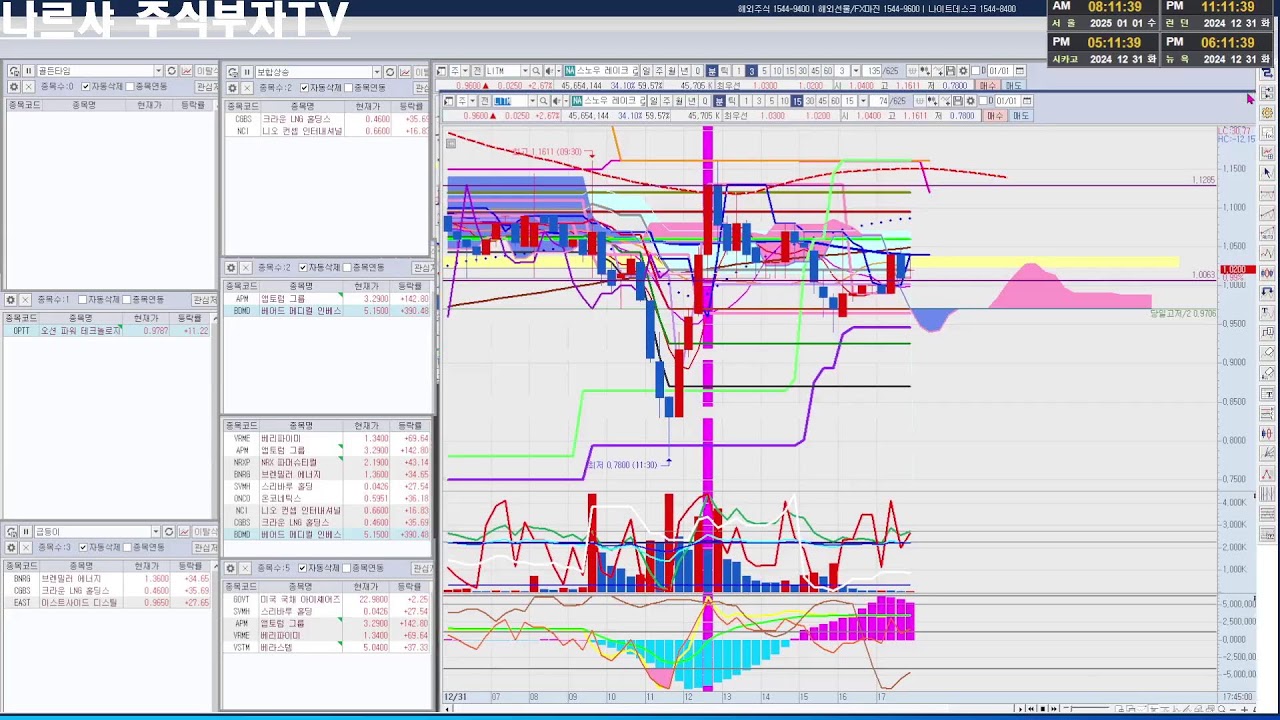Image resolution: width=1280 pixels, height=720 pixels.
Task: Open calendar picker in upper chart toolbar
Action: [1019, 71]
